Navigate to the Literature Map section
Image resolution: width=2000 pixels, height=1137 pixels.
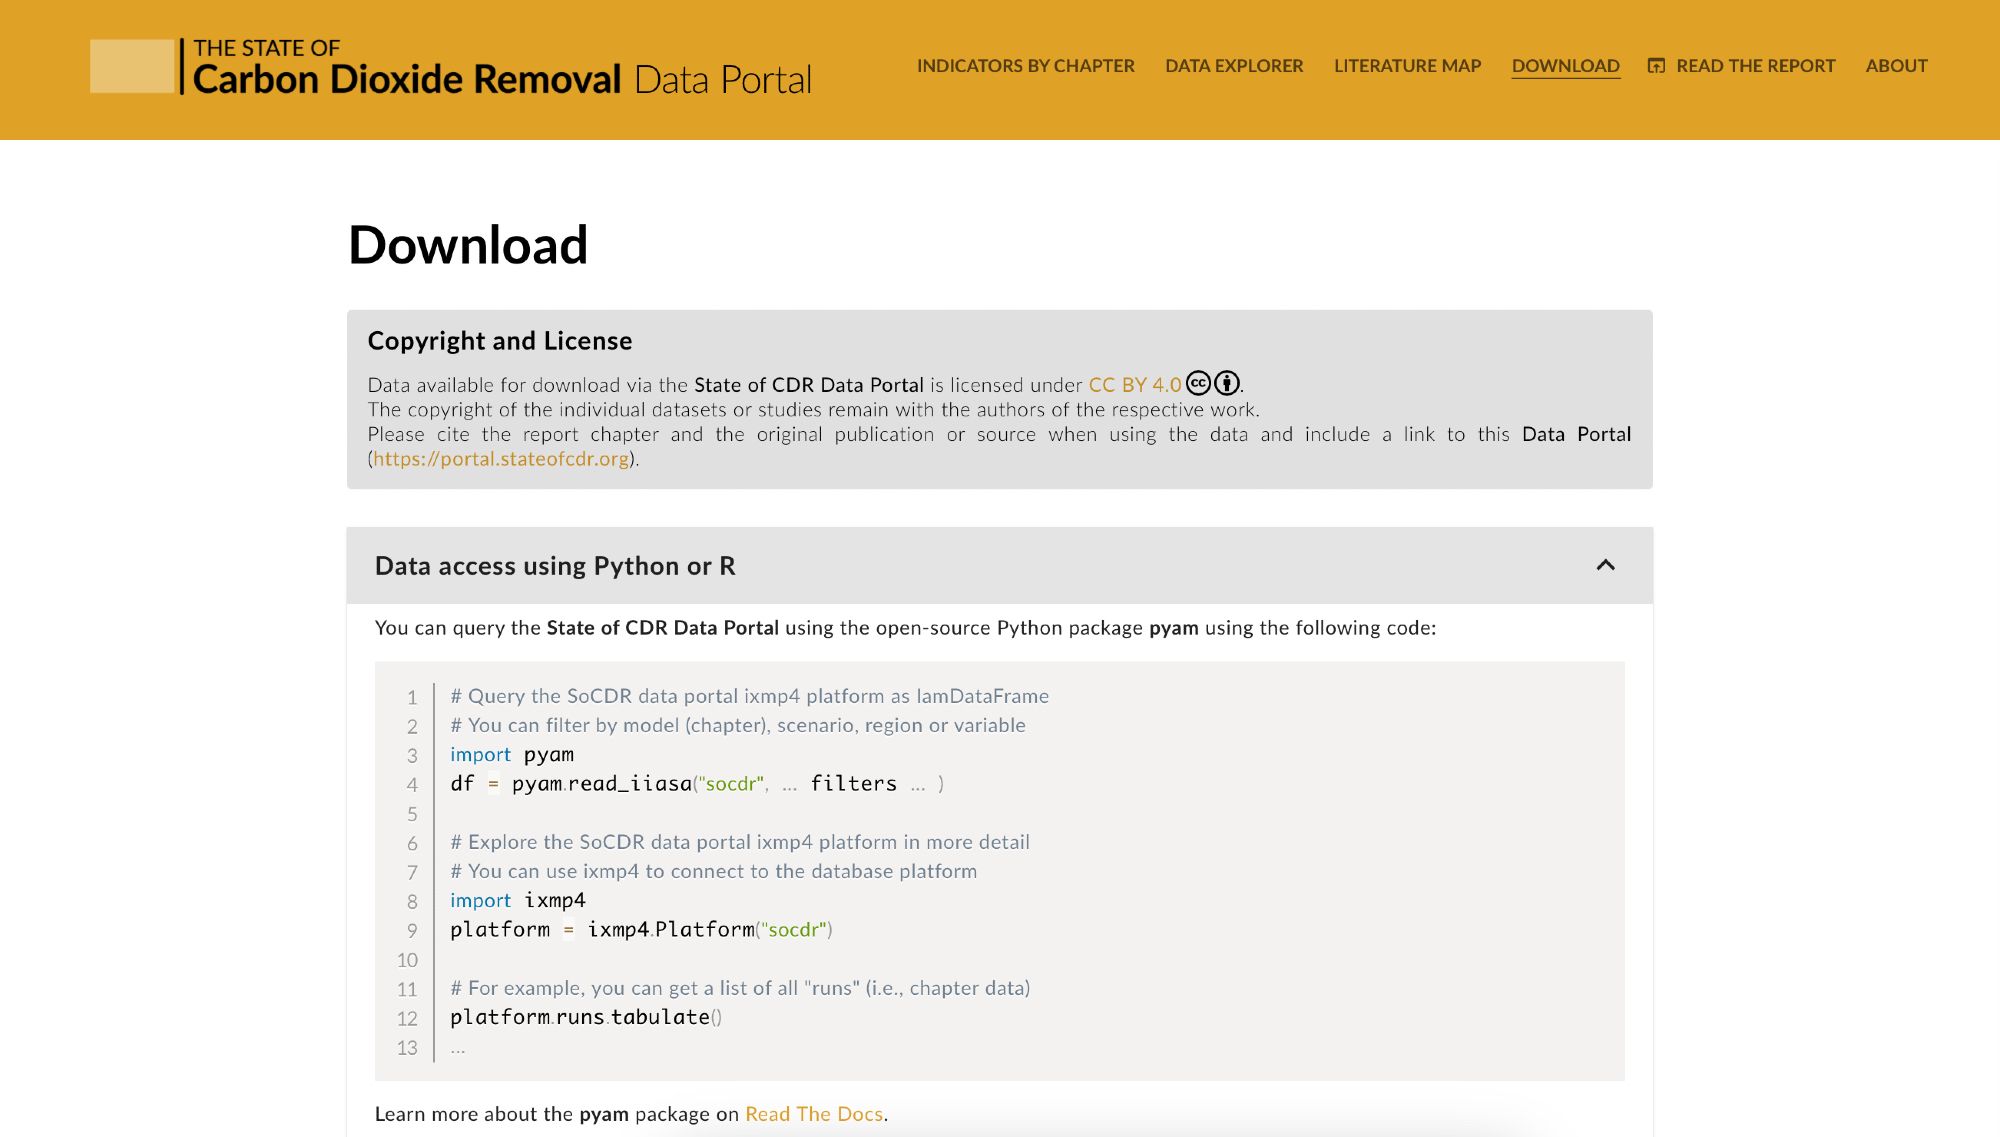(1407, 65)
